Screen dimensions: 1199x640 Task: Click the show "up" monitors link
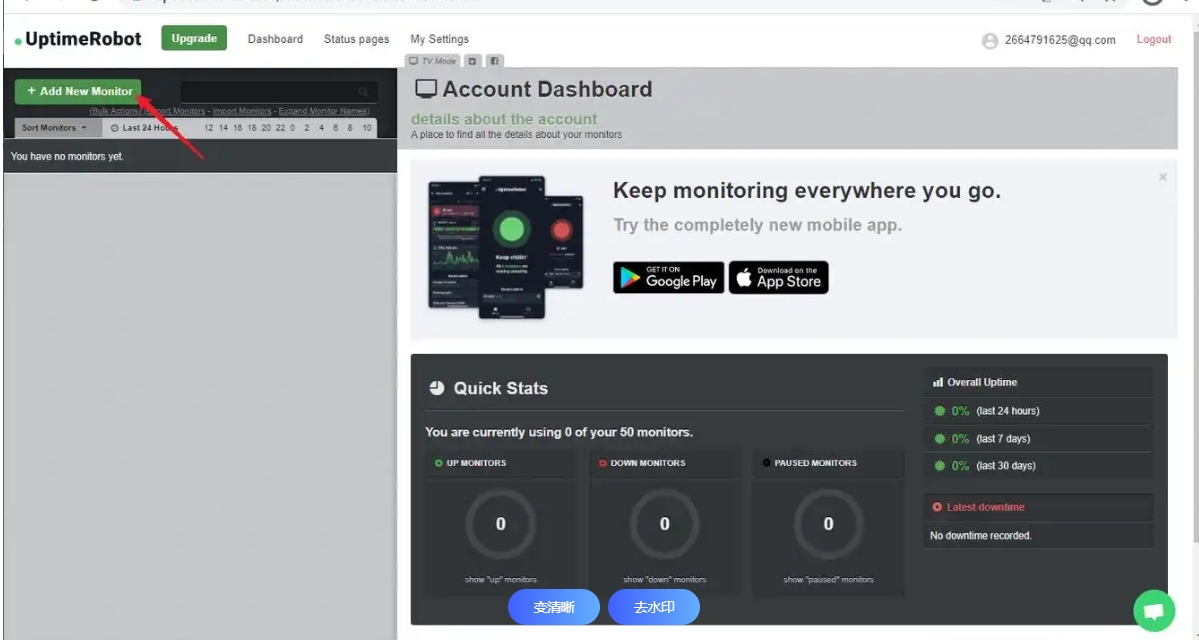click(x=501, y=580)
